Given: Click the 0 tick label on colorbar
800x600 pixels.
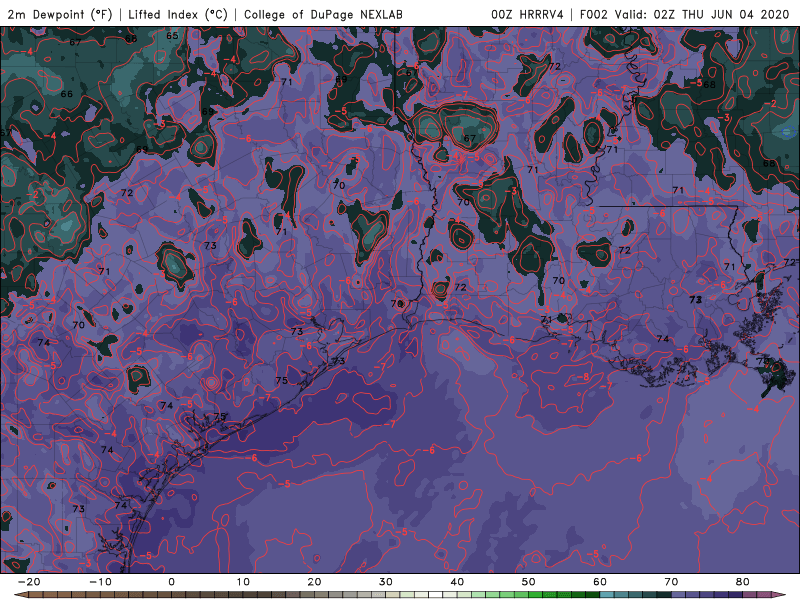Looking at the screenshot, I should (171, 582).
